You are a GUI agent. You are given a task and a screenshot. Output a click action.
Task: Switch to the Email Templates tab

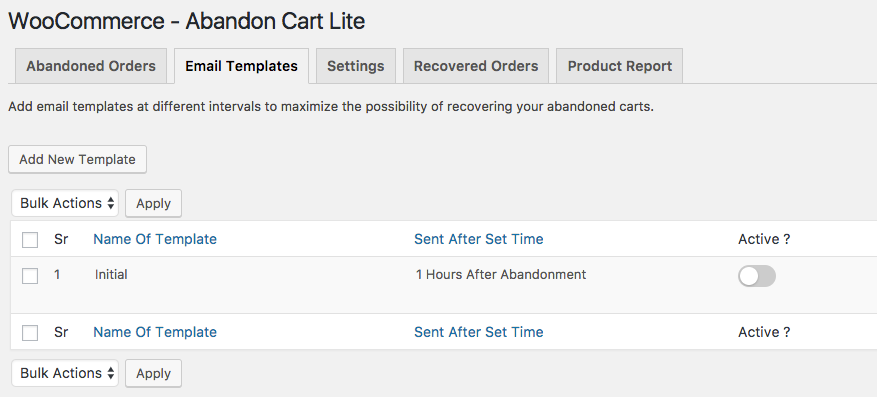click(x=241, y=66)
